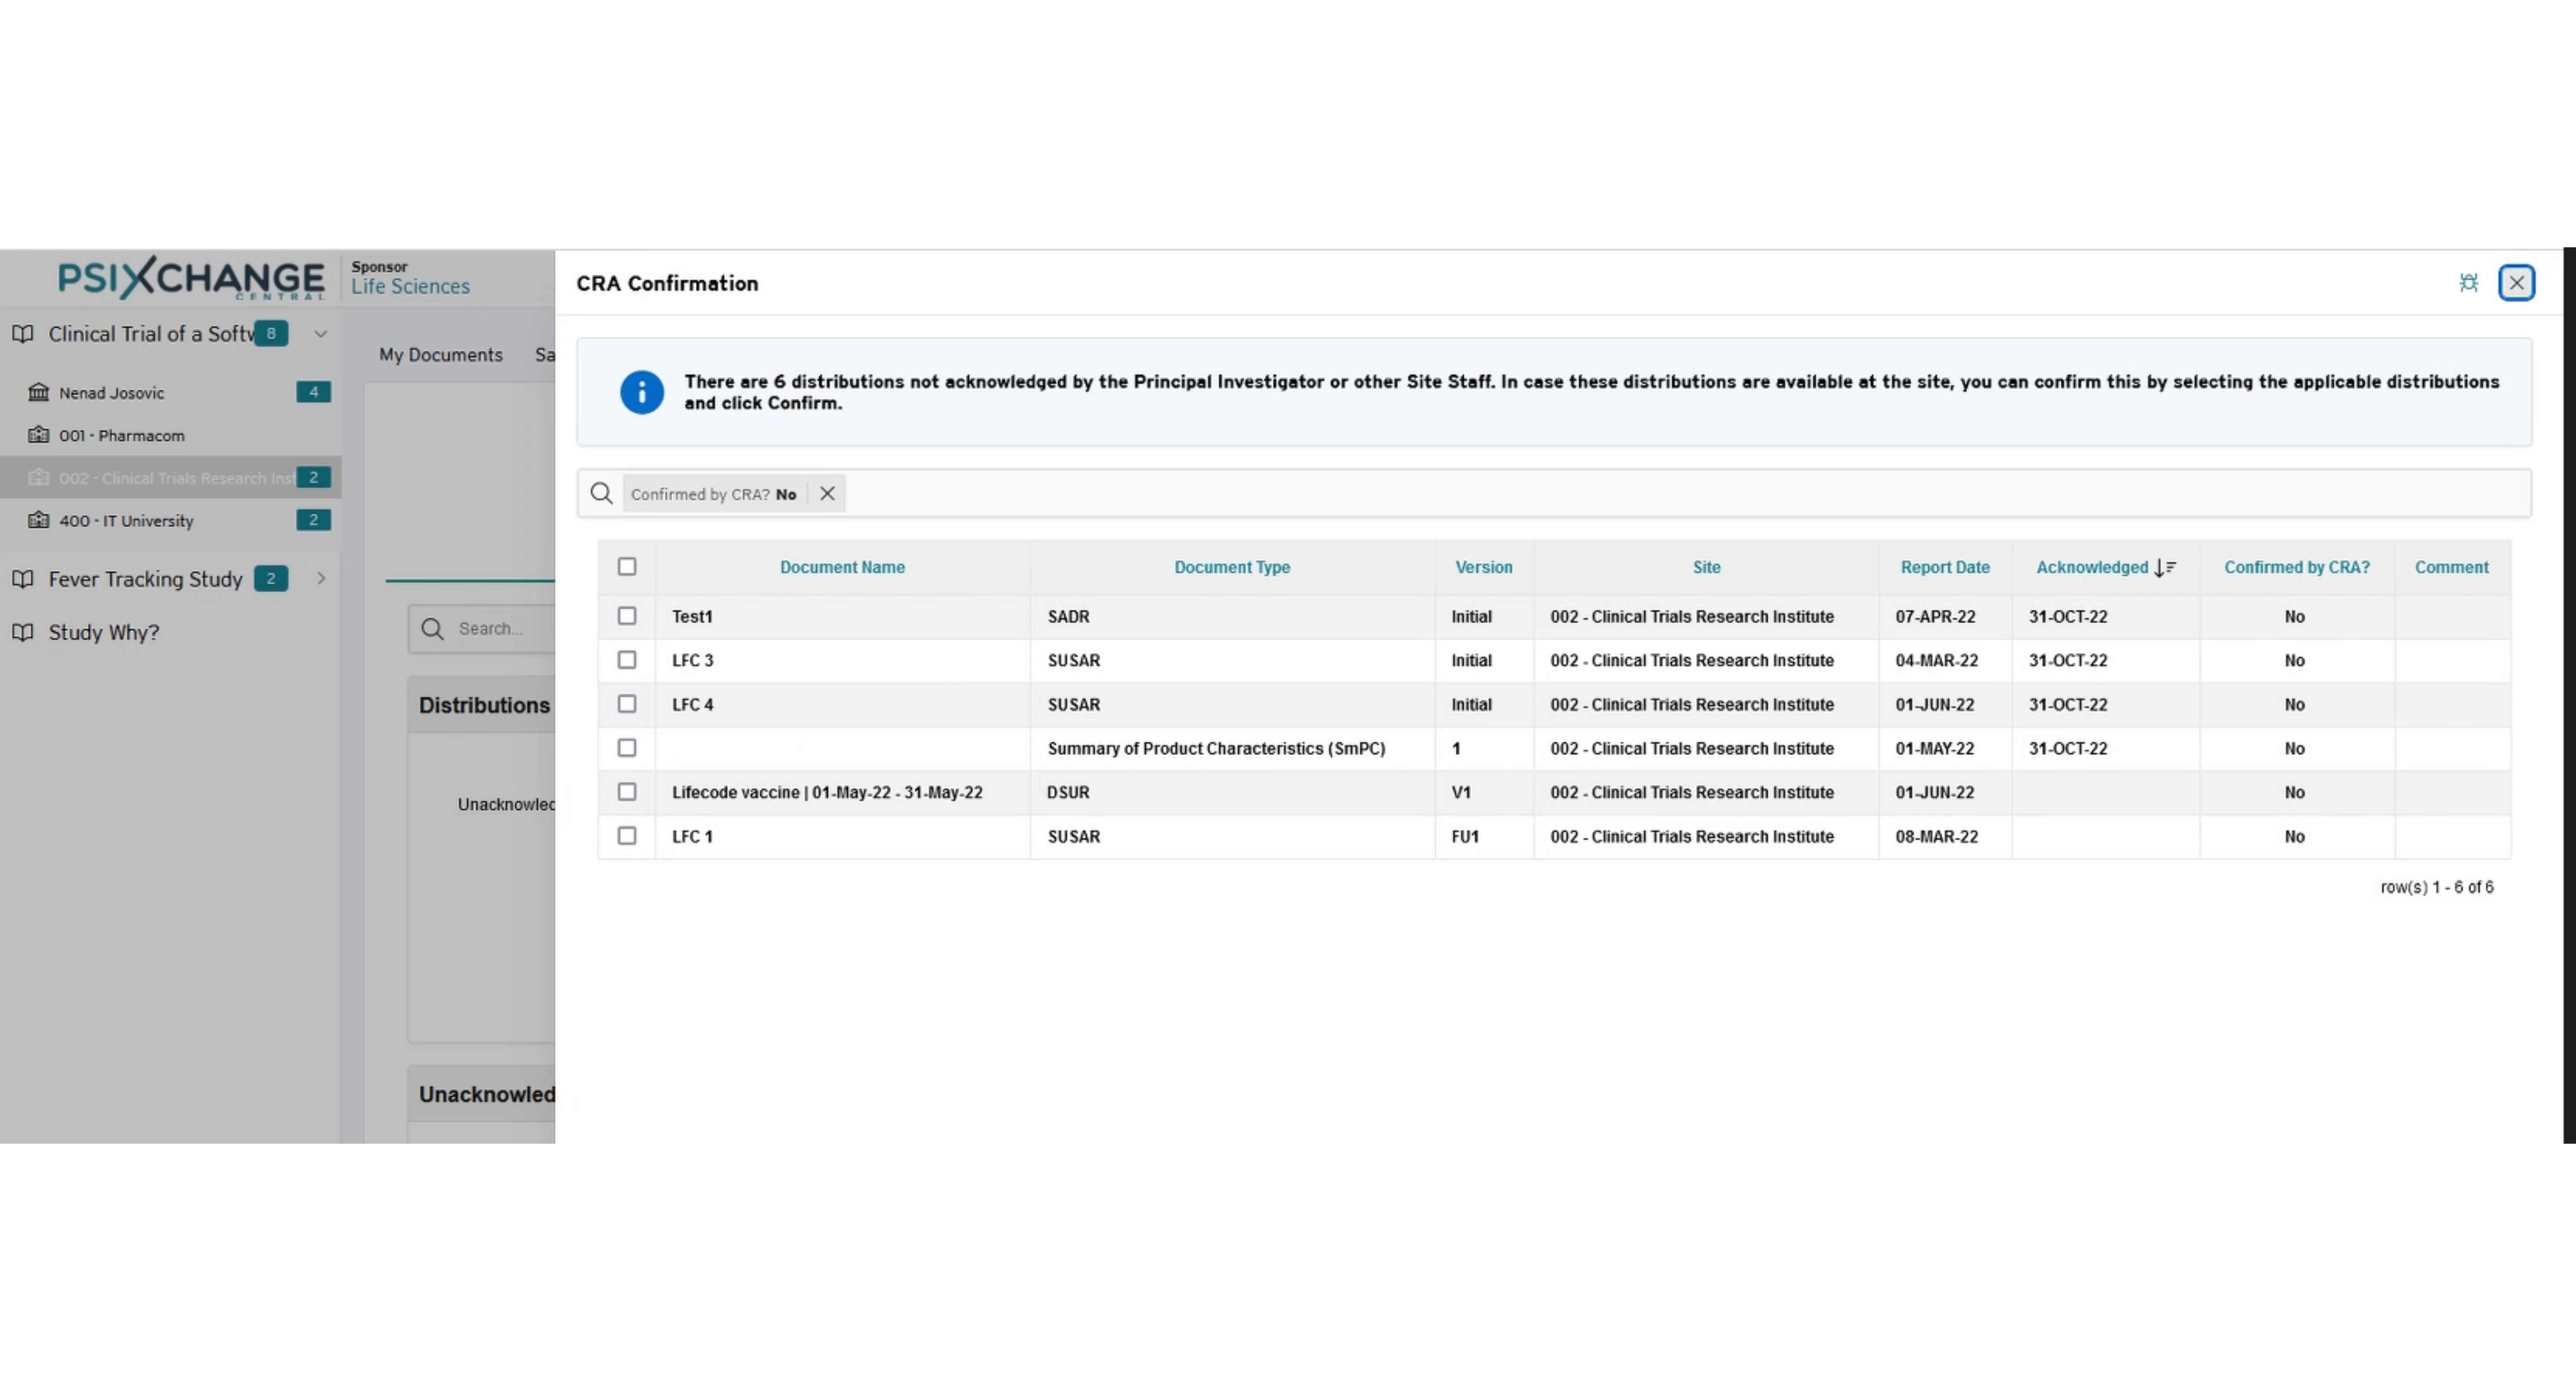
Task: Toggle the select-all checkbox in table header
Action: [627, 567]
